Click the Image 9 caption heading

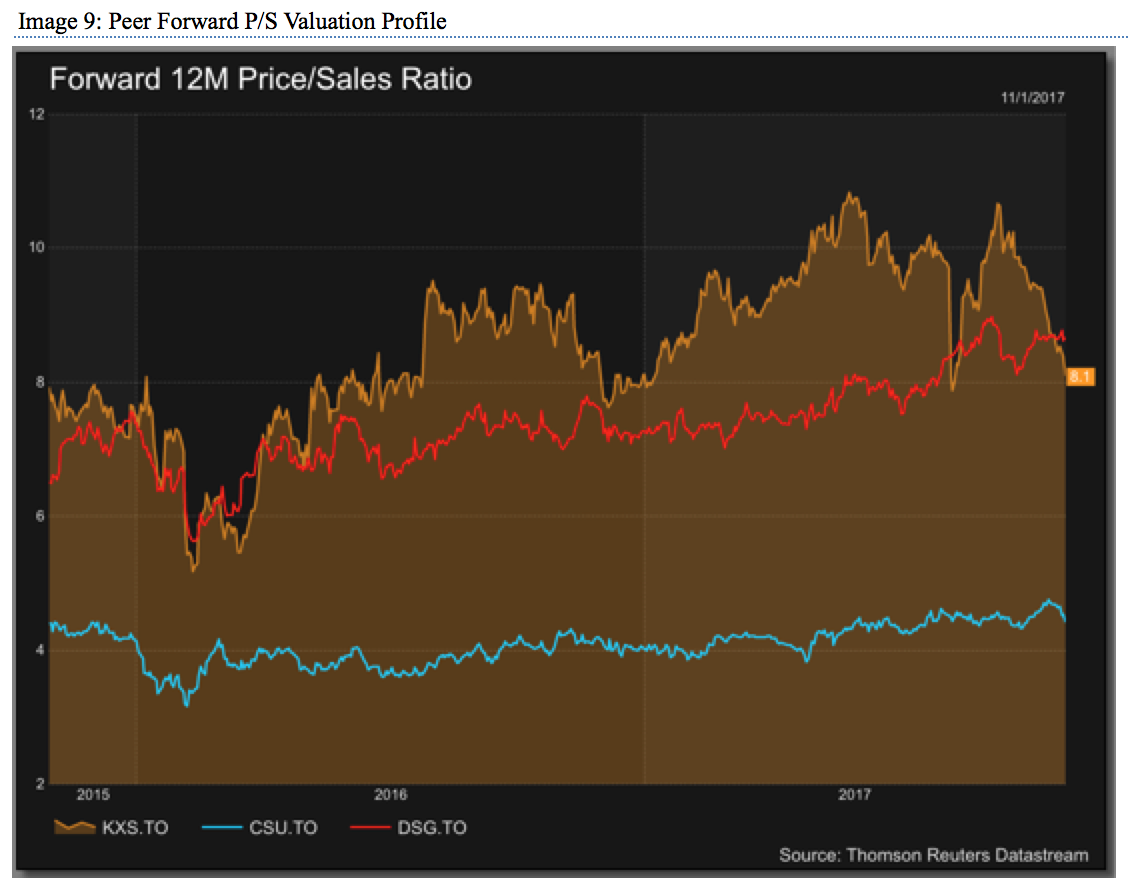tap(232, 20)
